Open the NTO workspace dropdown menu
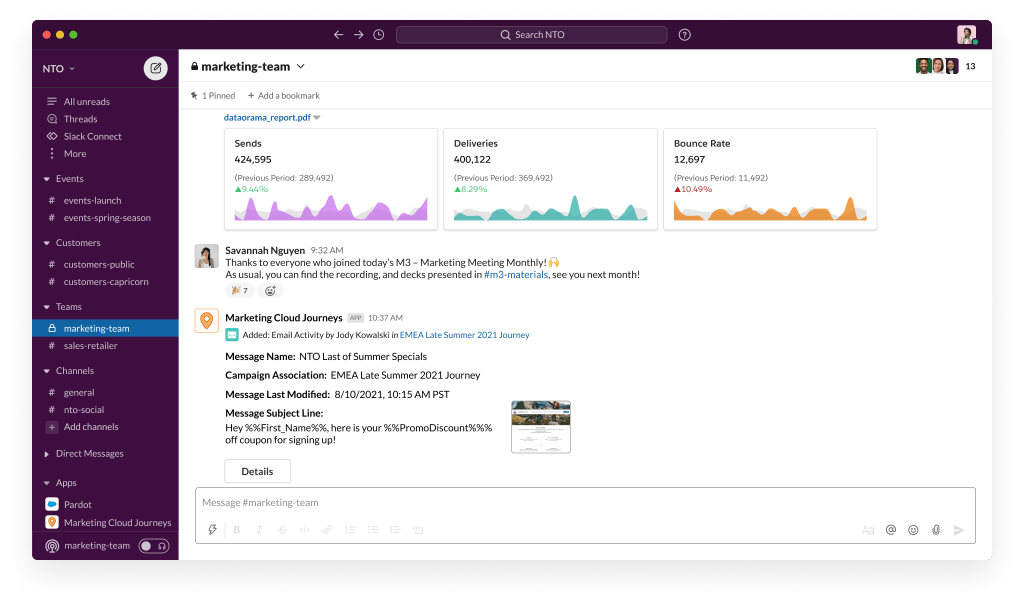Screen dimensions: 1024x604 coord(59,69)
